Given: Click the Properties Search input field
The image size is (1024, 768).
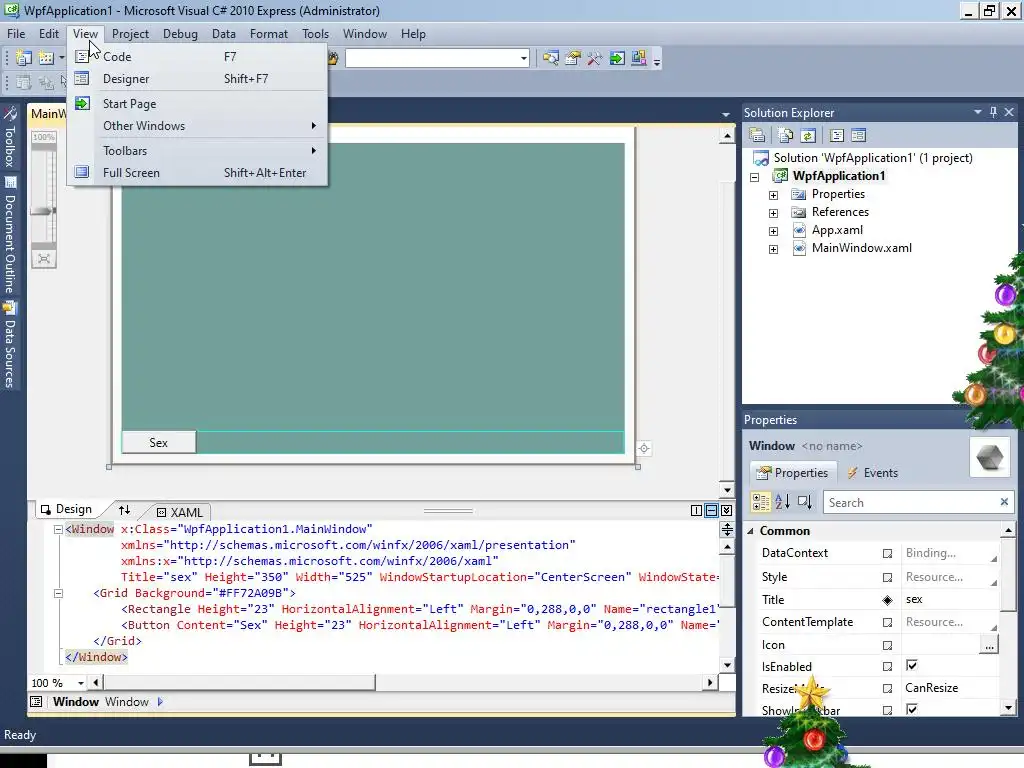Looking at the screenshot, I should [911, 502].
